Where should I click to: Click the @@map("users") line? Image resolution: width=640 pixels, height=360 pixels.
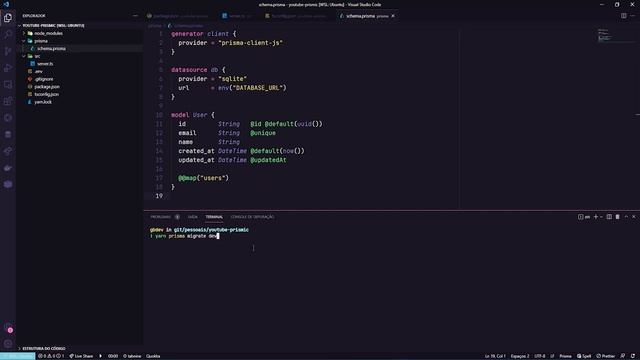click(203, 178)
